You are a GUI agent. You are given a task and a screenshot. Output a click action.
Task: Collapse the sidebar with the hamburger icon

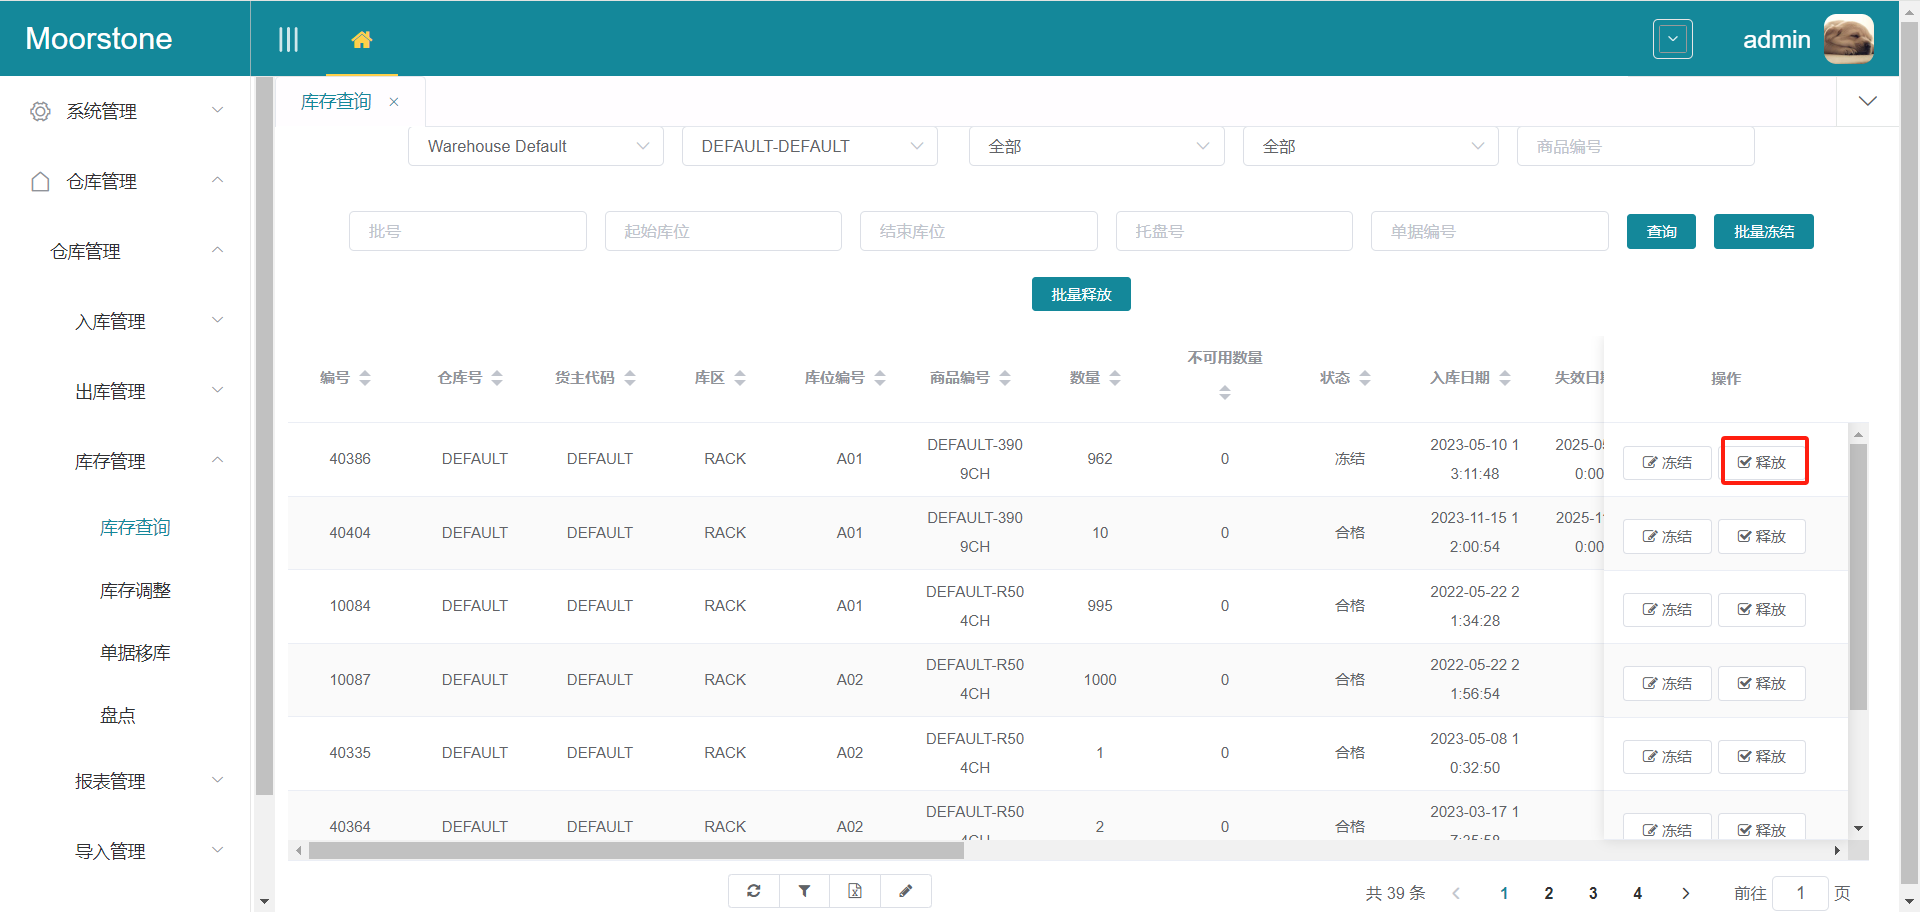288,38
